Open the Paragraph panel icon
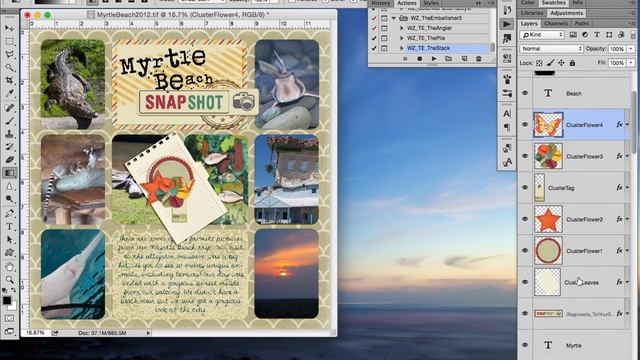This screenshot has width=640, height=360. (507, 127)
